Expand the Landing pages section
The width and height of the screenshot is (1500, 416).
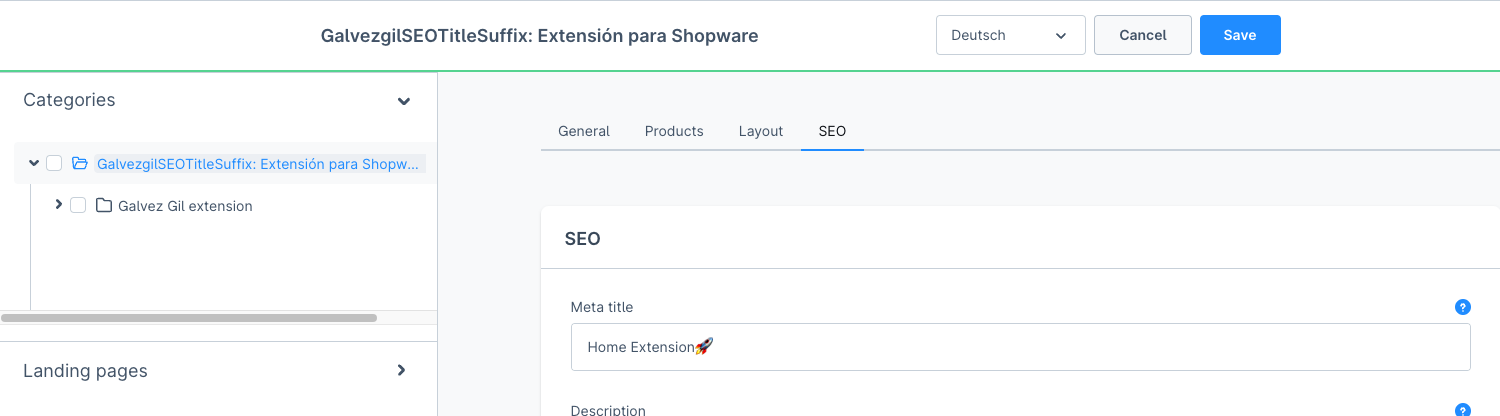click(x=401, y=370)
